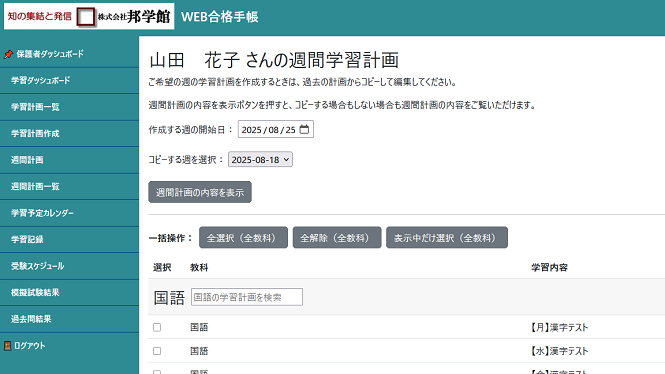Click the 学習内容 column header
The image size is (665, 374).
point(549,268)
